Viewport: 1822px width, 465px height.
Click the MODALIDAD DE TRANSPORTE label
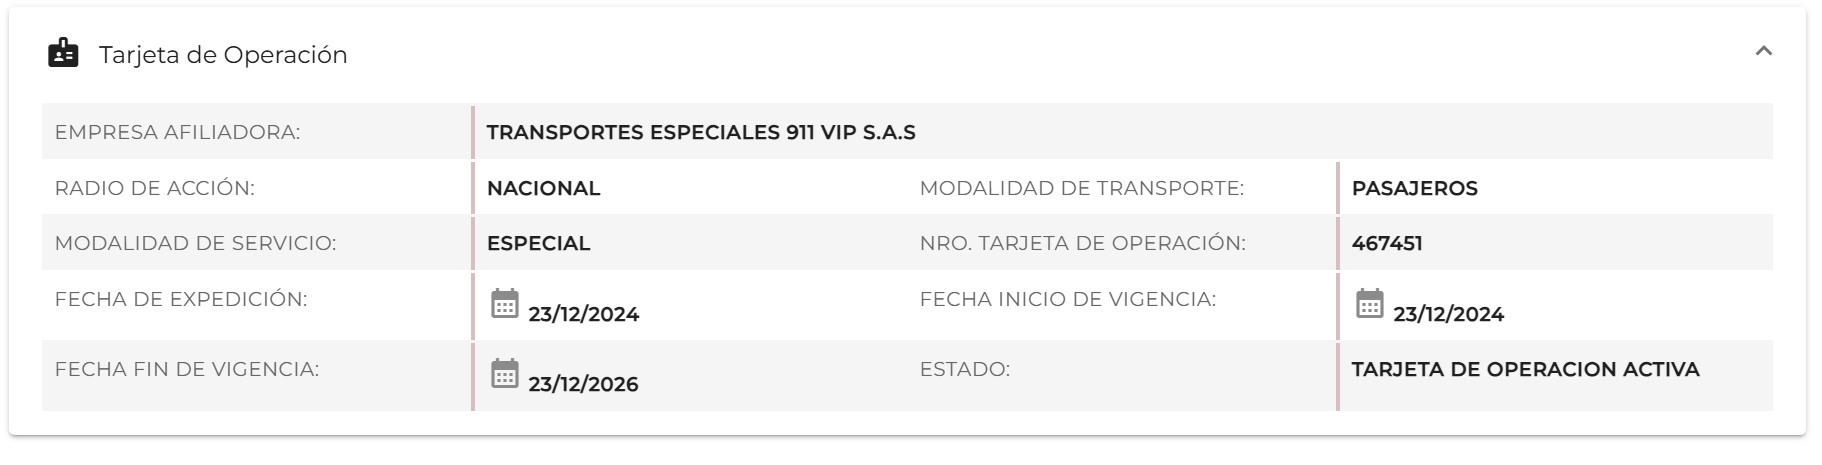pyautogui.click(x=1081, y=188)
